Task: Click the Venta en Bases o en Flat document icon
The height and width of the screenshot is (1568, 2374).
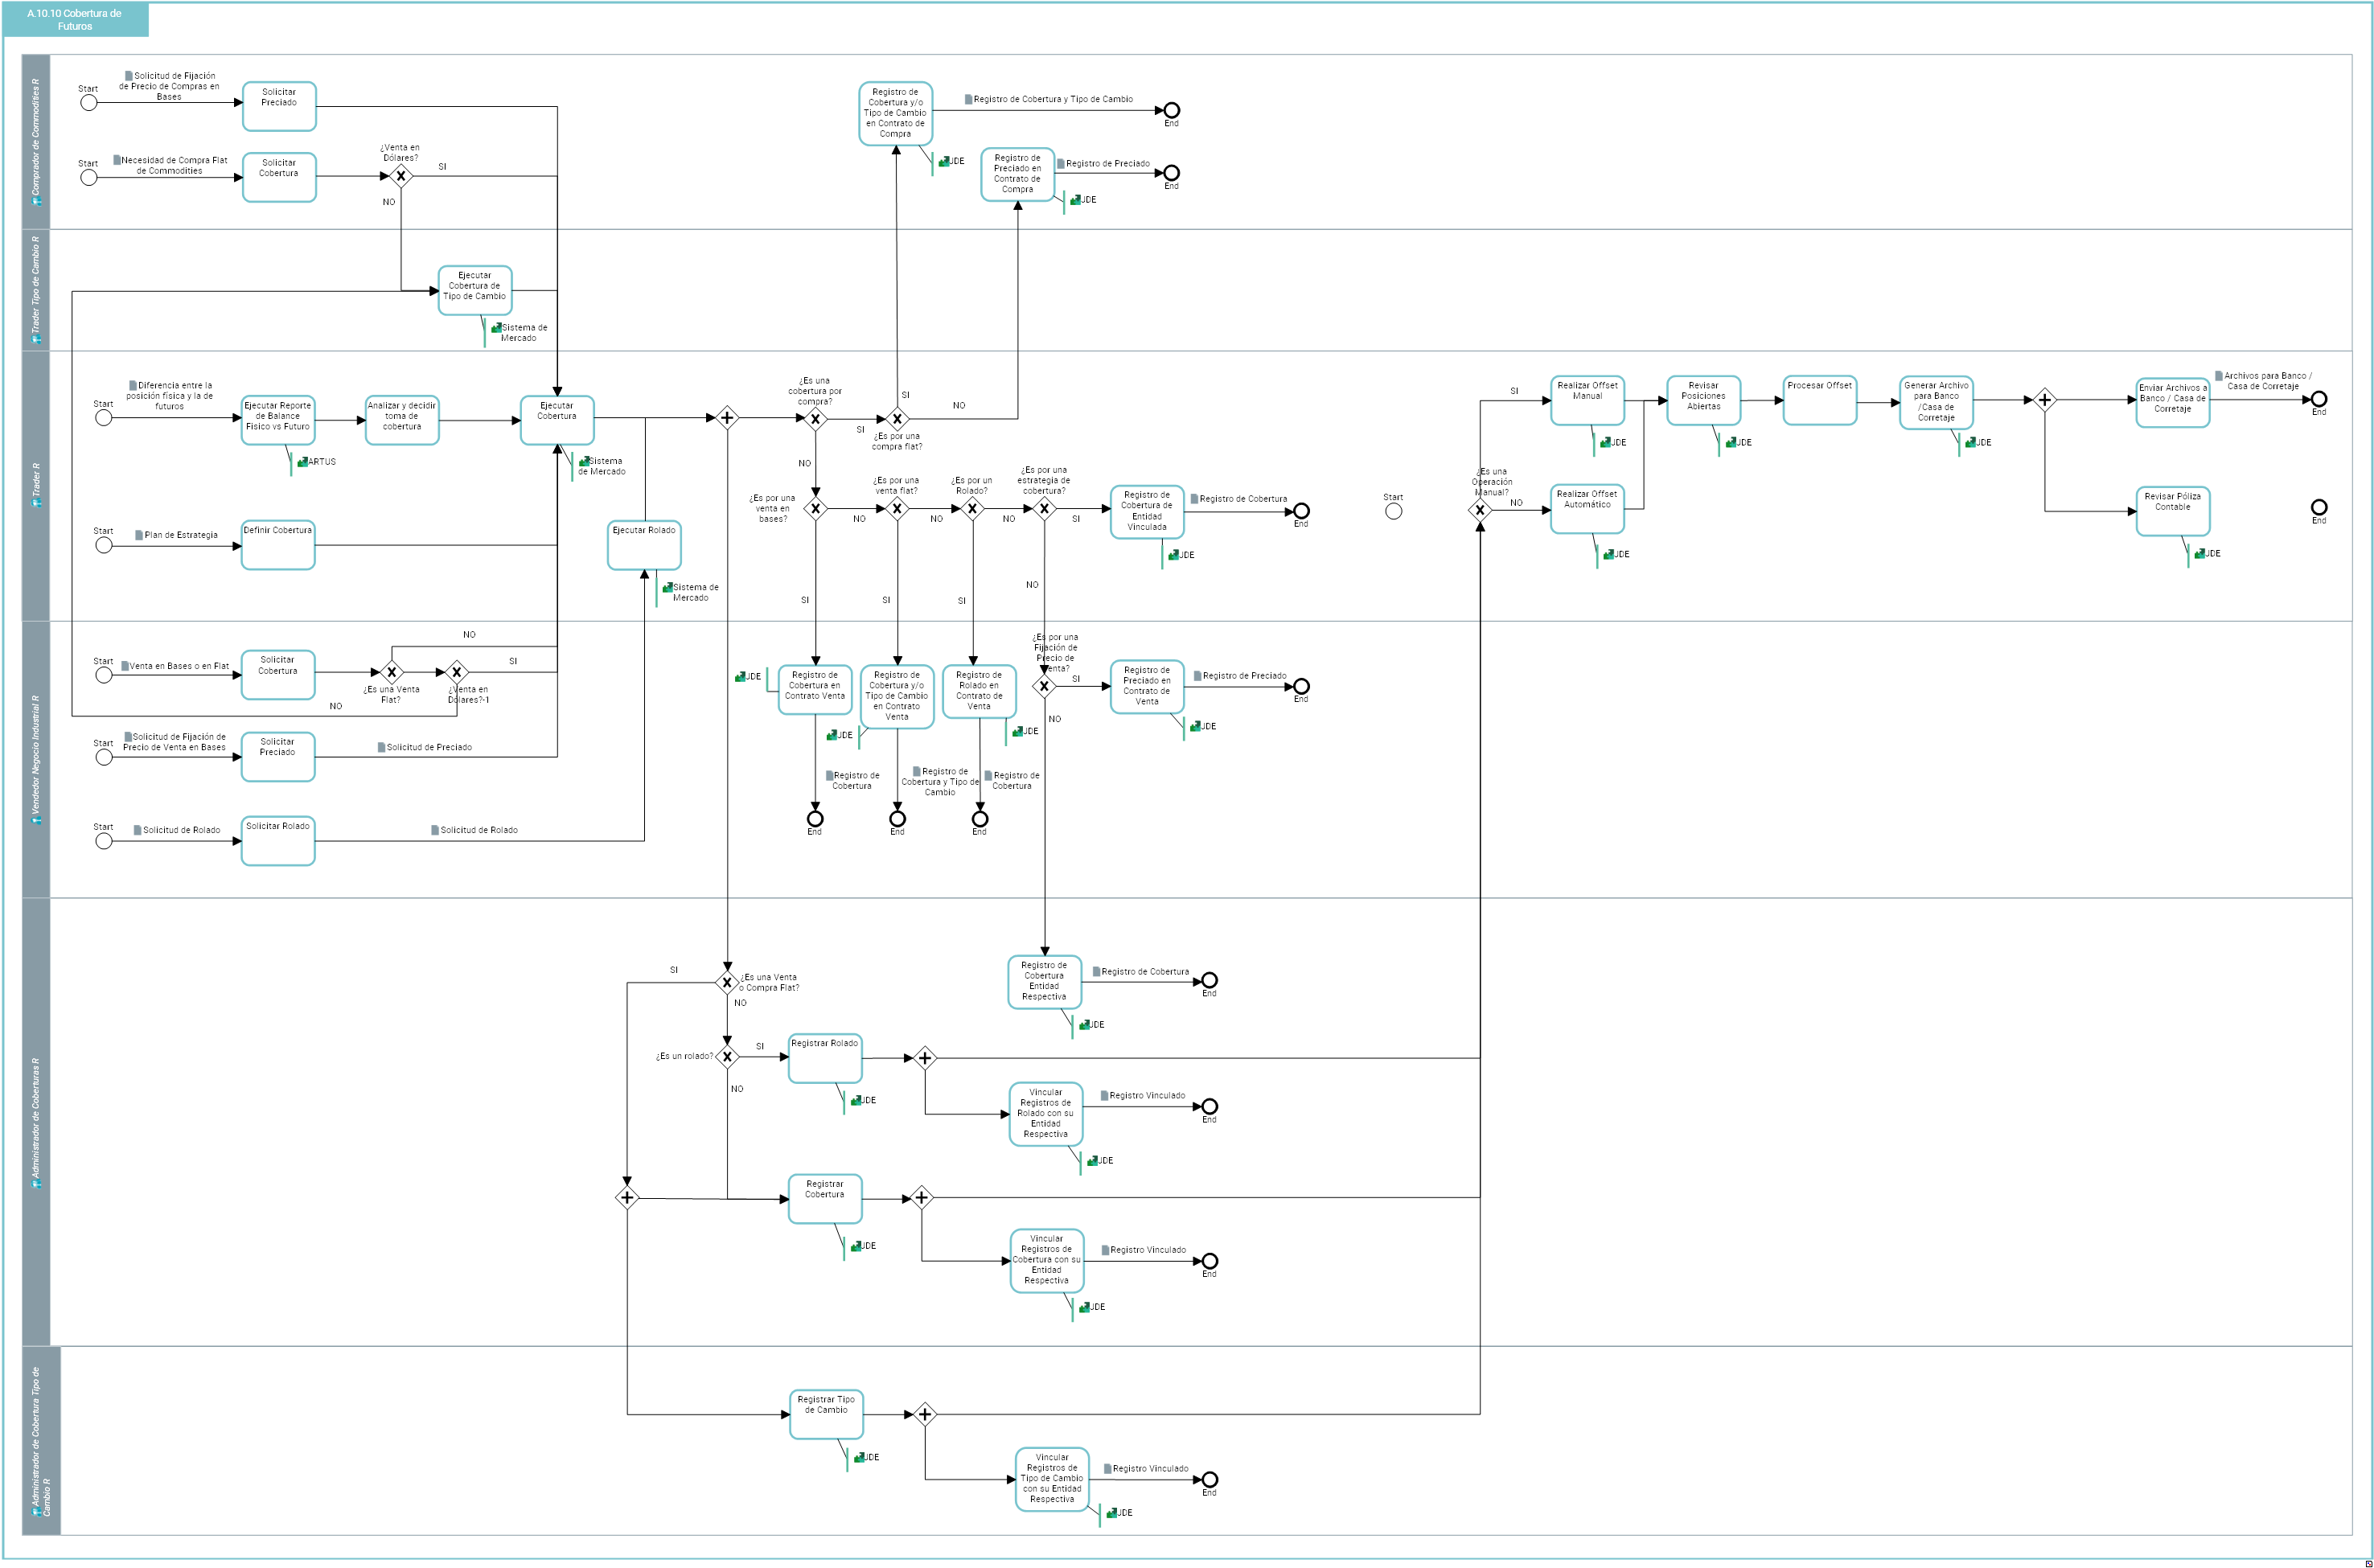Action: point(125,666)
